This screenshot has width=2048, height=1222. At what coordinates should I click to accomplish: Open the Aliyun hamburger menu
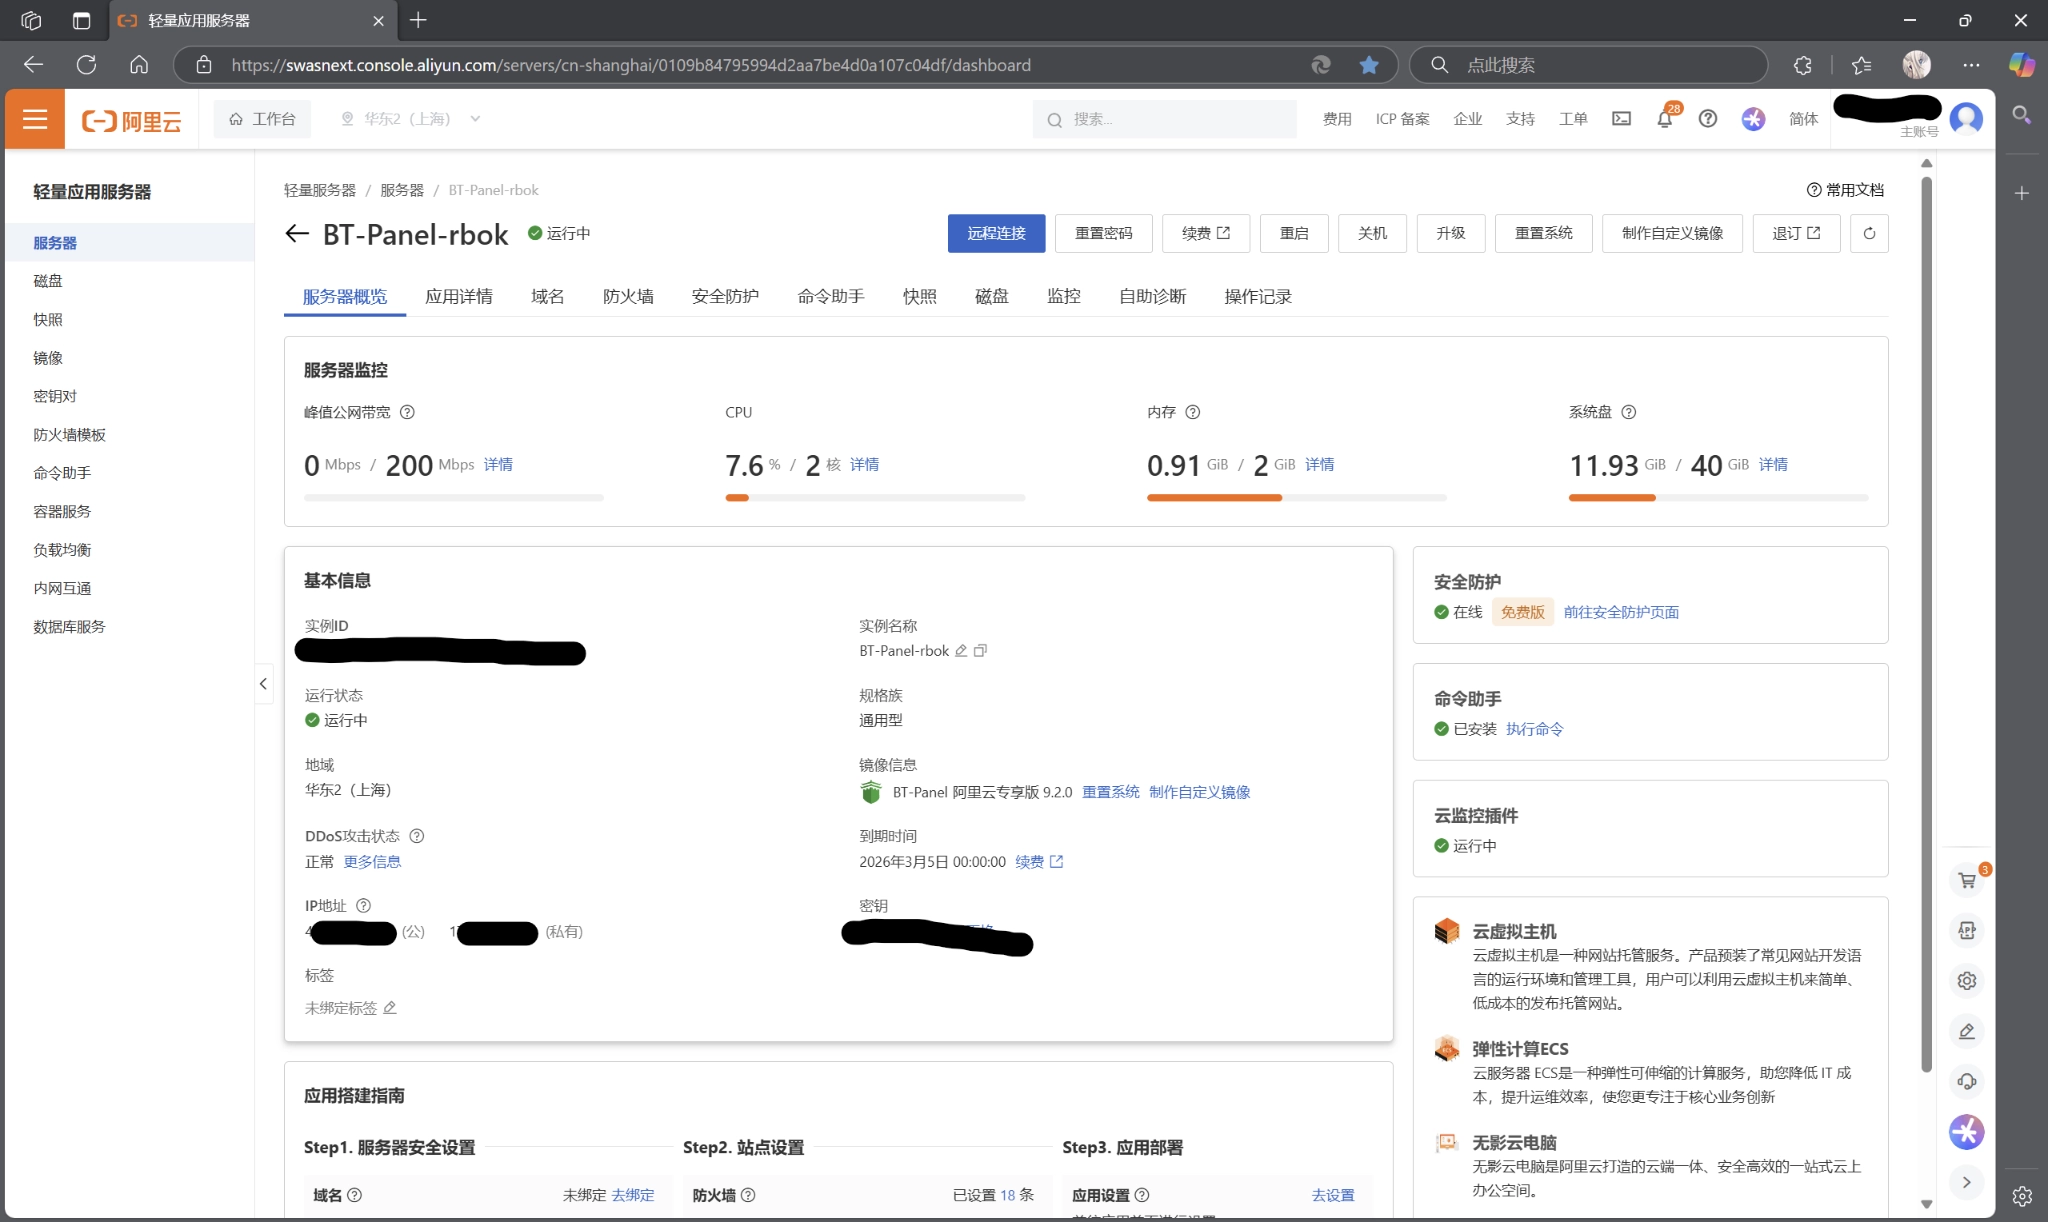tap(35, 119)
